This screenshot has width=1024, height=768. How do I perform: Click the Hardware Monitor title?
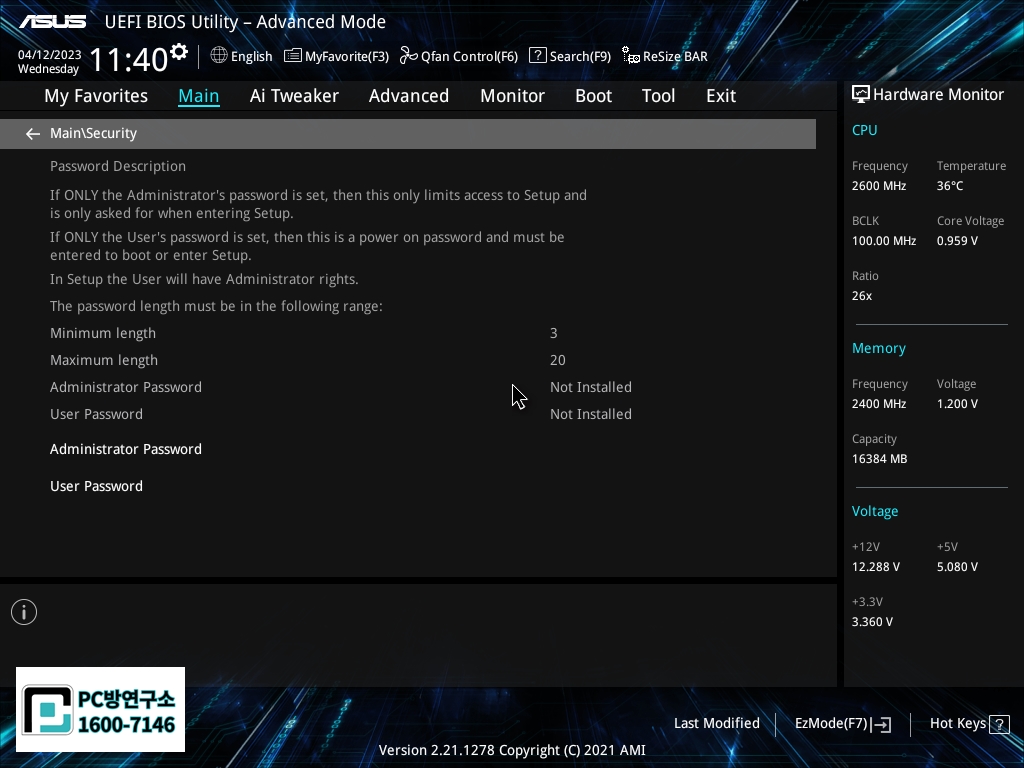coord(938,95)
